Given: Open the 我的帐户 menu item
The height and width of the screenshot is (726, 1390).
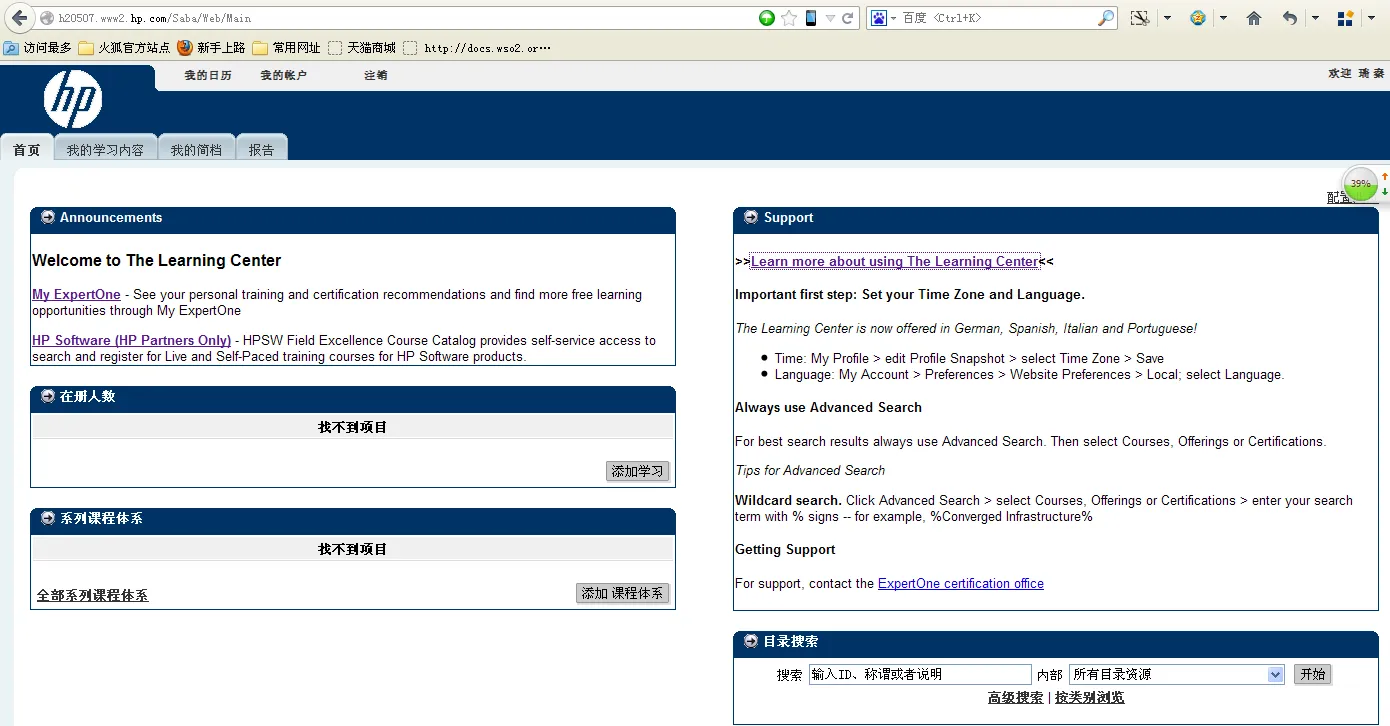Looking at the screenshot, I should click(284, 75).
